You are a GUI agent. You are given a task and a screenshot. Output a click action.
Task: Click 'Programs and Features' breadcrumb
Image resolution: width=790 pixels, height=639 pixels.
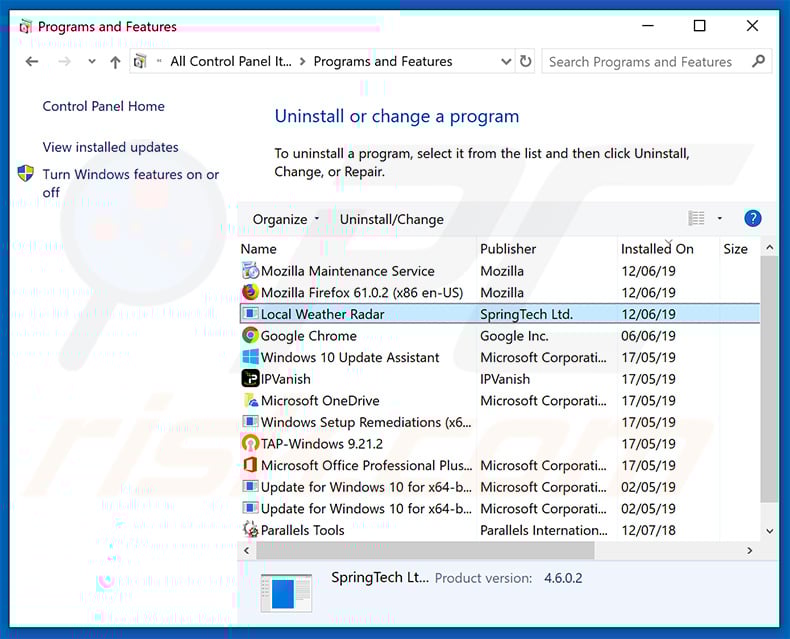coord(383,61)
